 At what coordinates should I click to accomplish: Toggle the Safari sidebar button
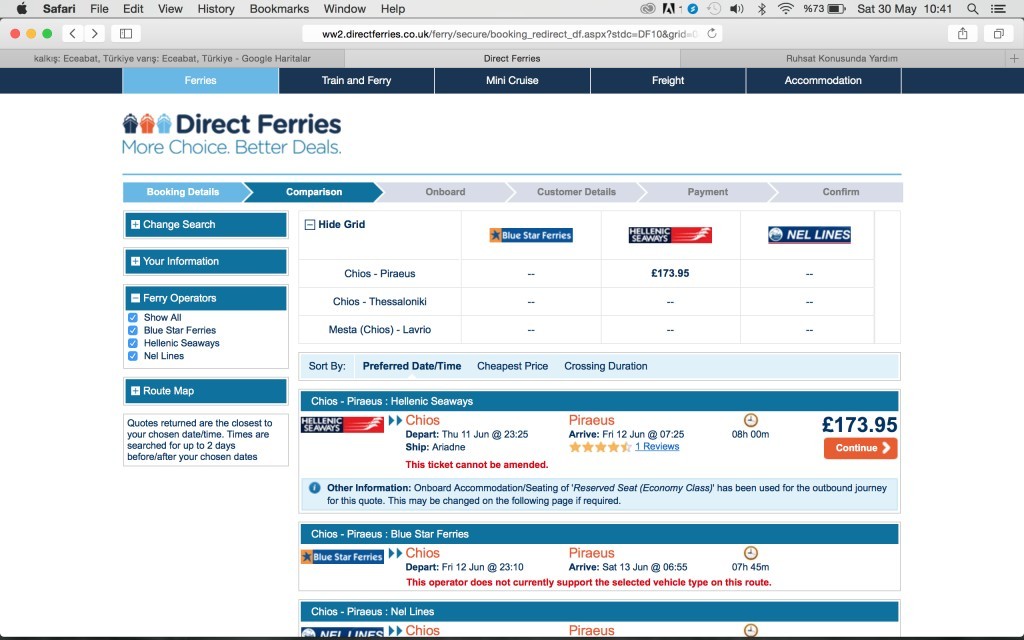126,33
